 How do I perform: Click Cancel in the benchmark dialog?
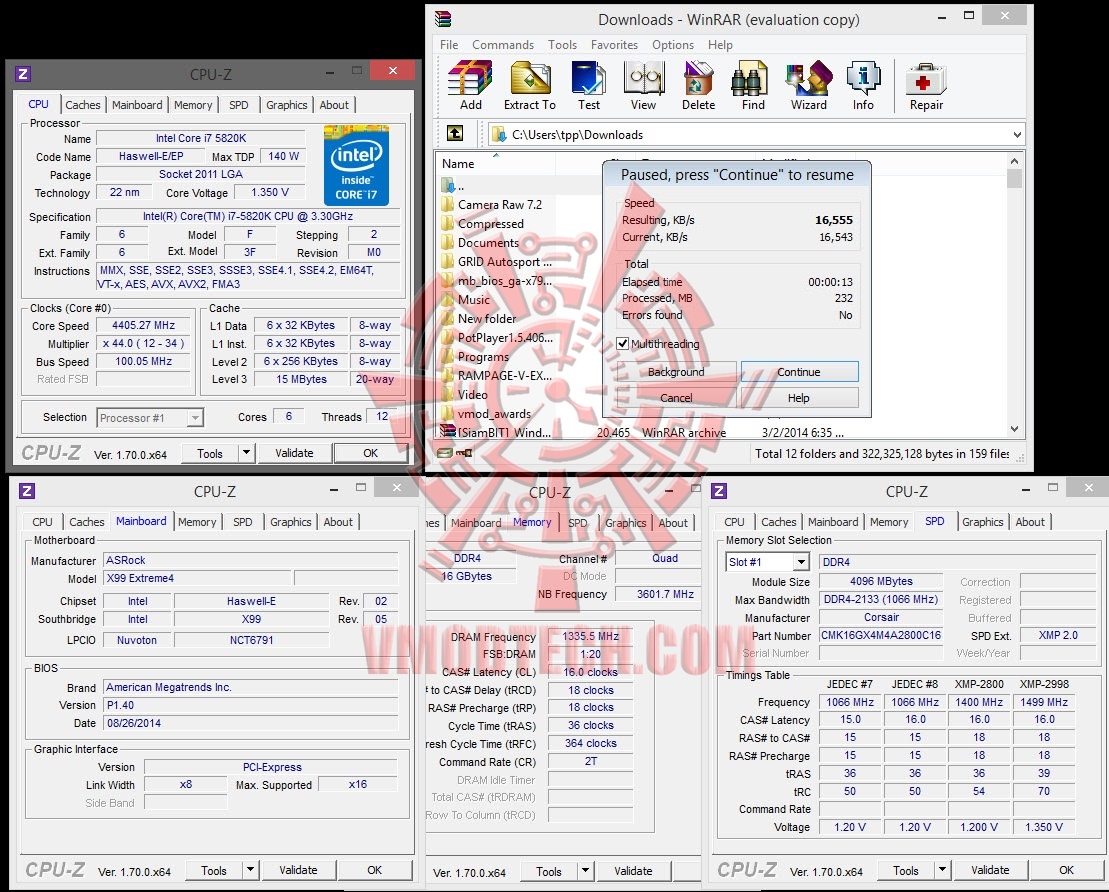(x=675, y=398)
